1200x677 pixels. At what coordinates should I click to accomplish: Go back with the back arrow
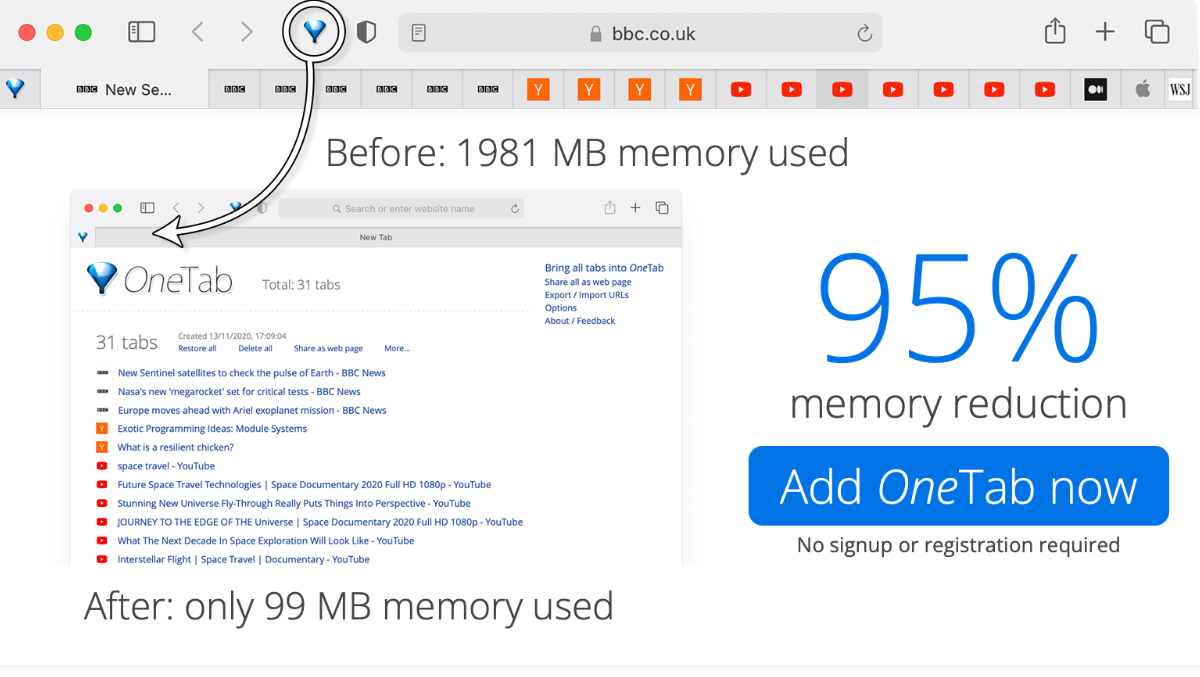point(198,32)
